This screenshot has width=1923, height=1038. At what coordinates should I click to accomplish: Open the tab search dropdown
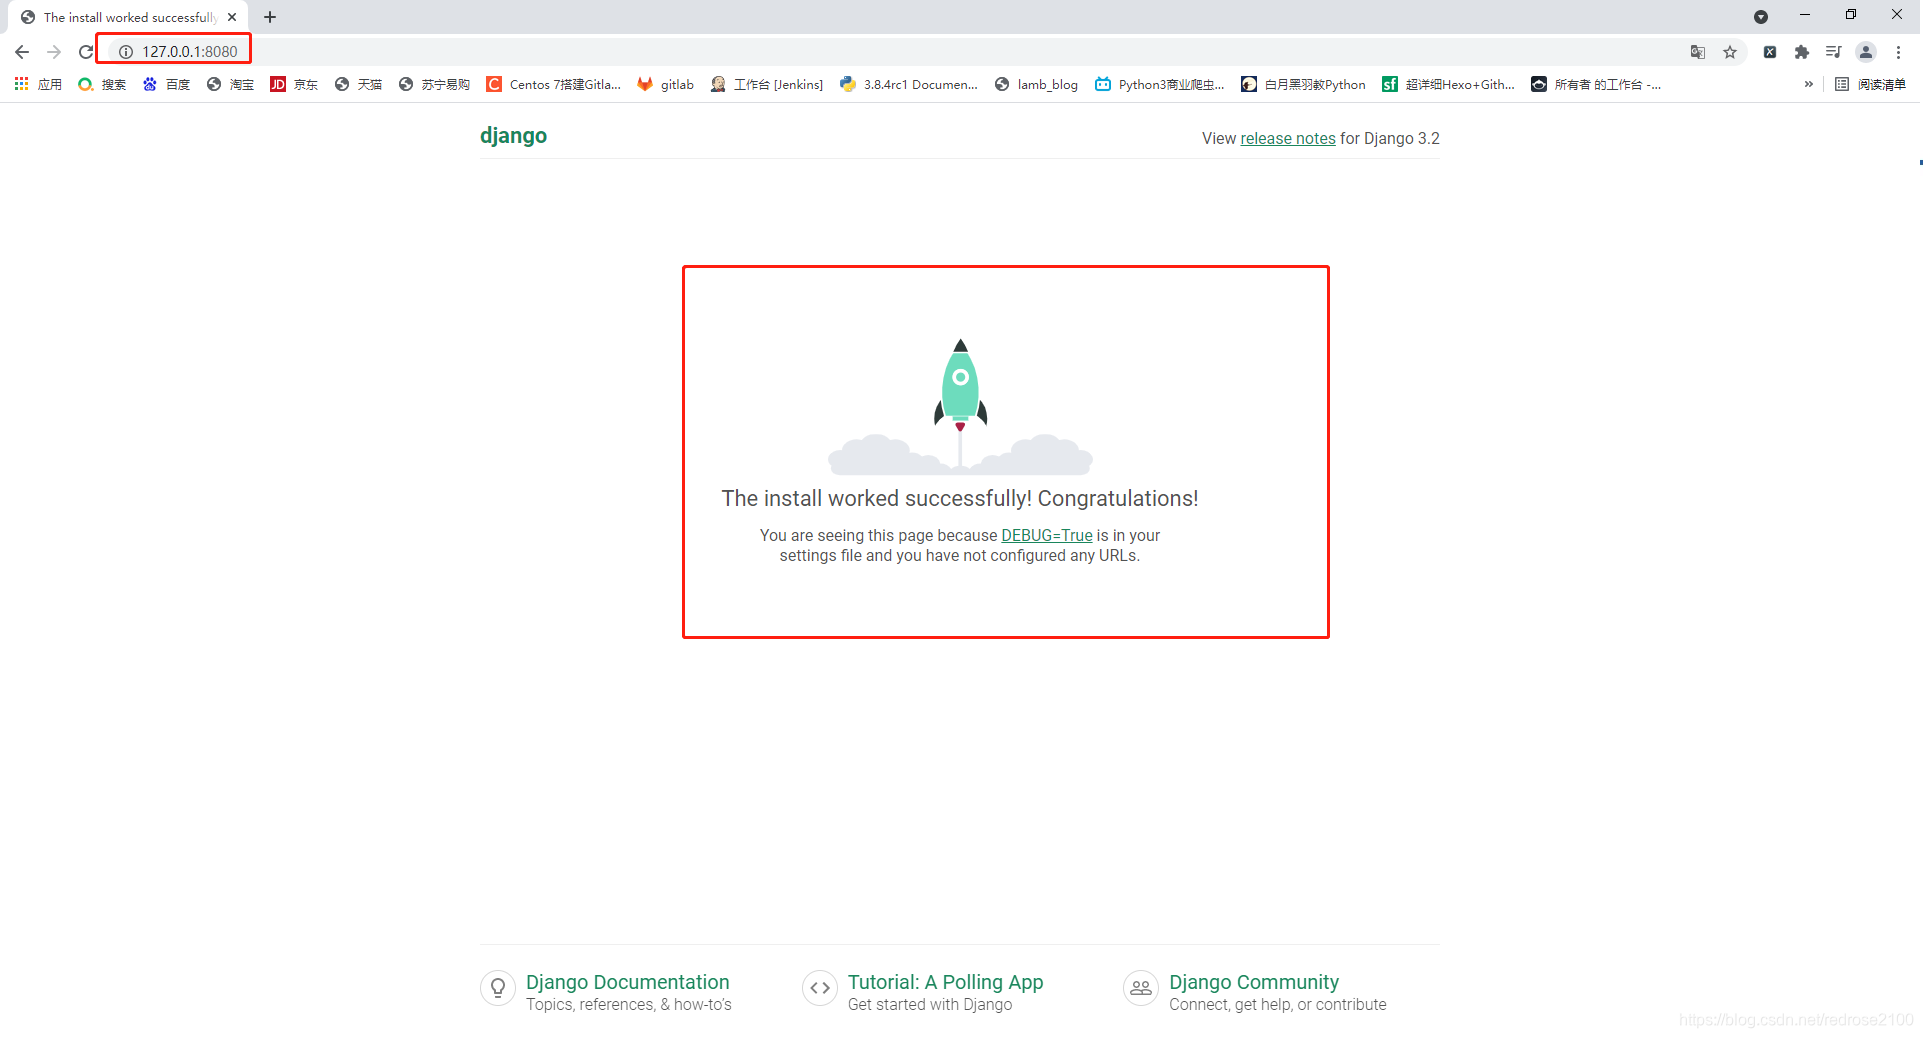(1761, 17)
